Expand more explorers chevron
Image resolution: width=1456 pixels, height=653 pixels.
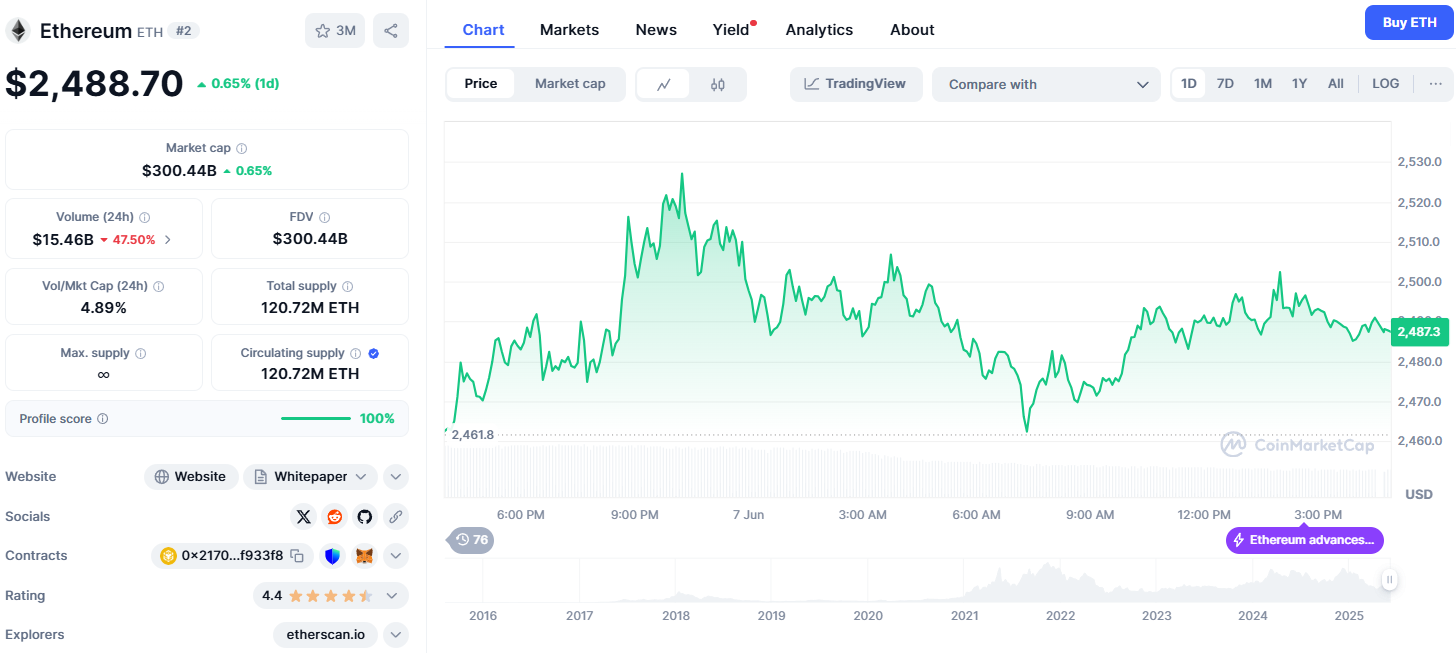click(x=396, y=635)
